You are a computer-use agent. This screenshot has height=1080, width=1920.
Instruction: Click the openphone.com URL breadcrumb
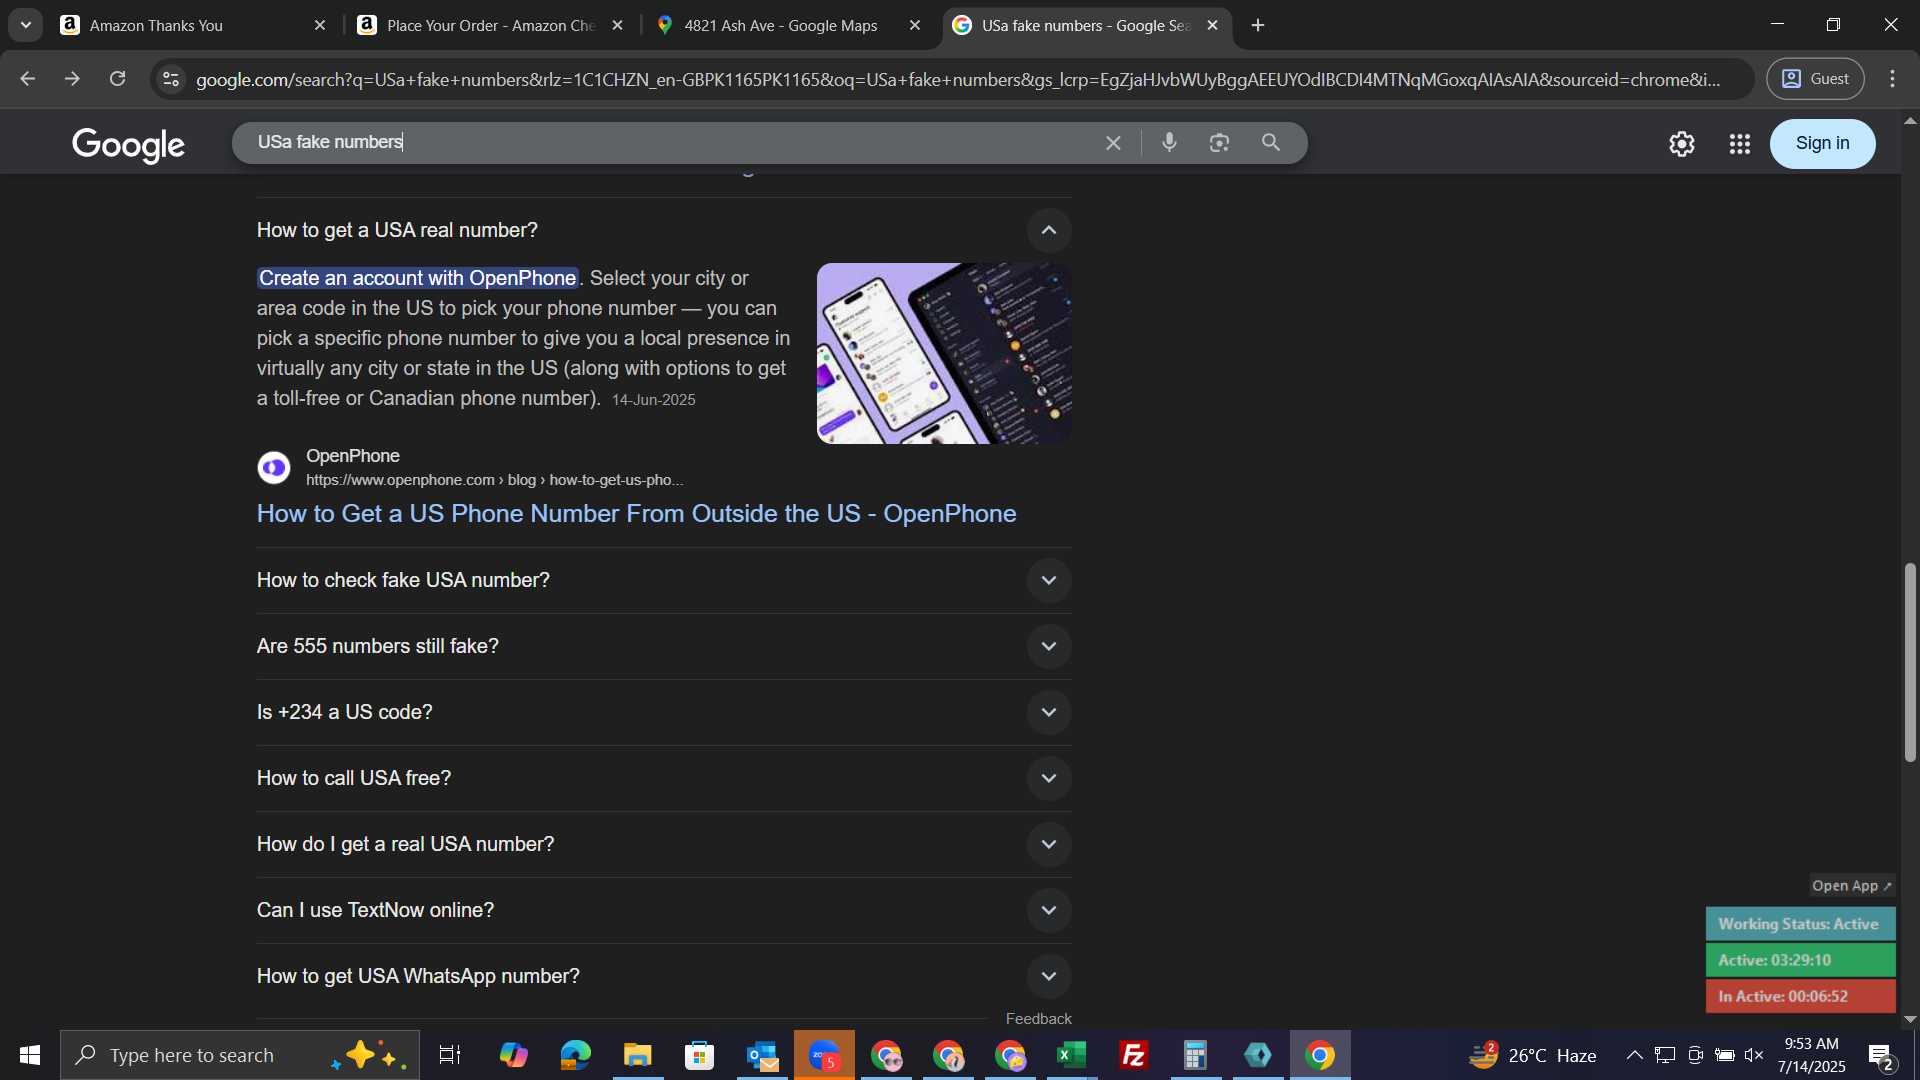coord(494,481)
